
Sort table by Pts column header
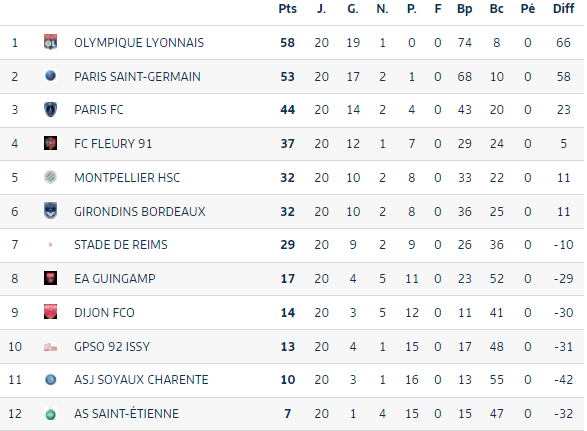click(288, 9)
